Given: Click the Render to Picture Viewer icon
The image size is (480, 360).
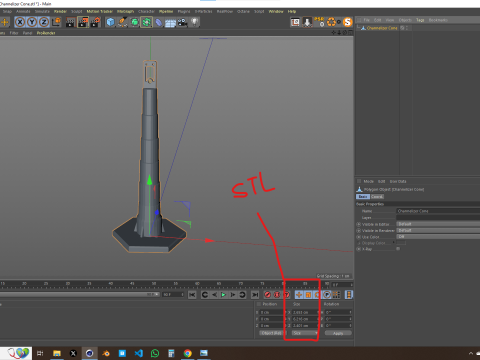Looking at the screenshot, I should tap(83, 22).
